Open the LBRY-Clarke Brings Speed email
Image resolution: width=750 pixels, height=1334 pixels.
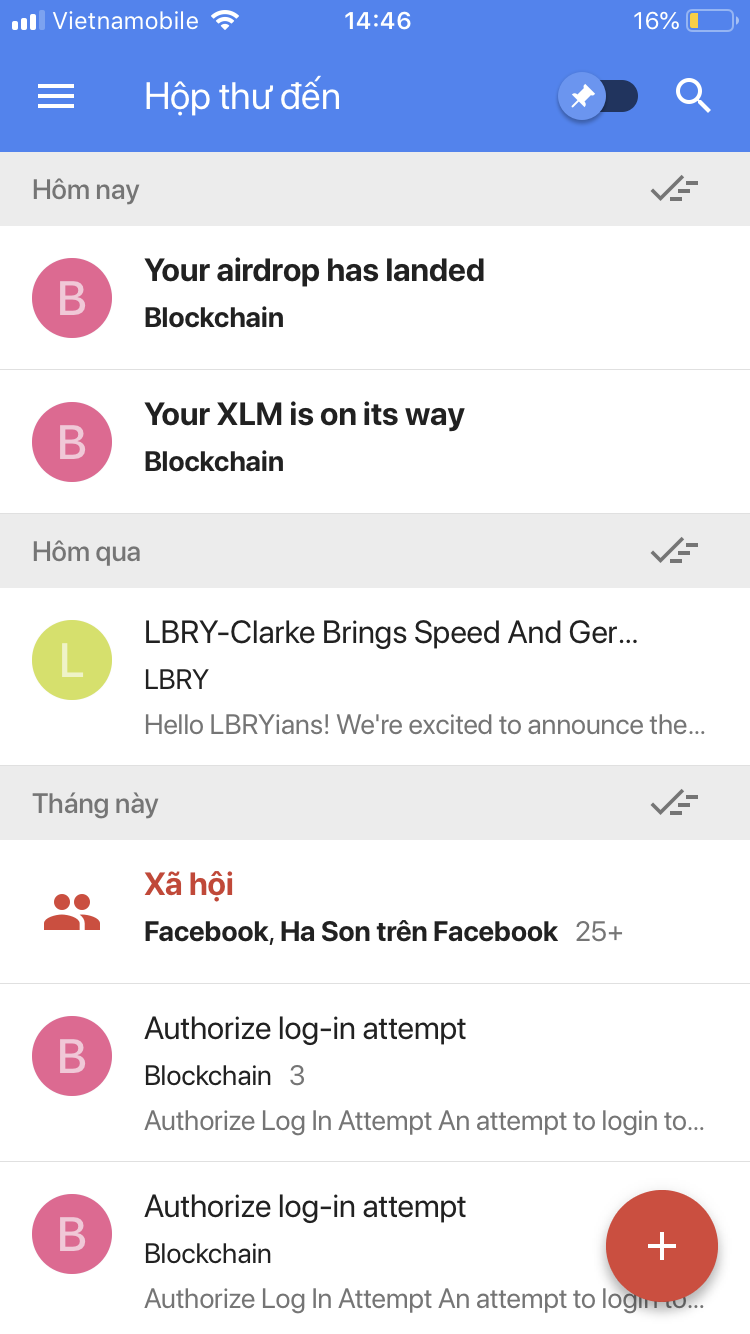[420, 677]
